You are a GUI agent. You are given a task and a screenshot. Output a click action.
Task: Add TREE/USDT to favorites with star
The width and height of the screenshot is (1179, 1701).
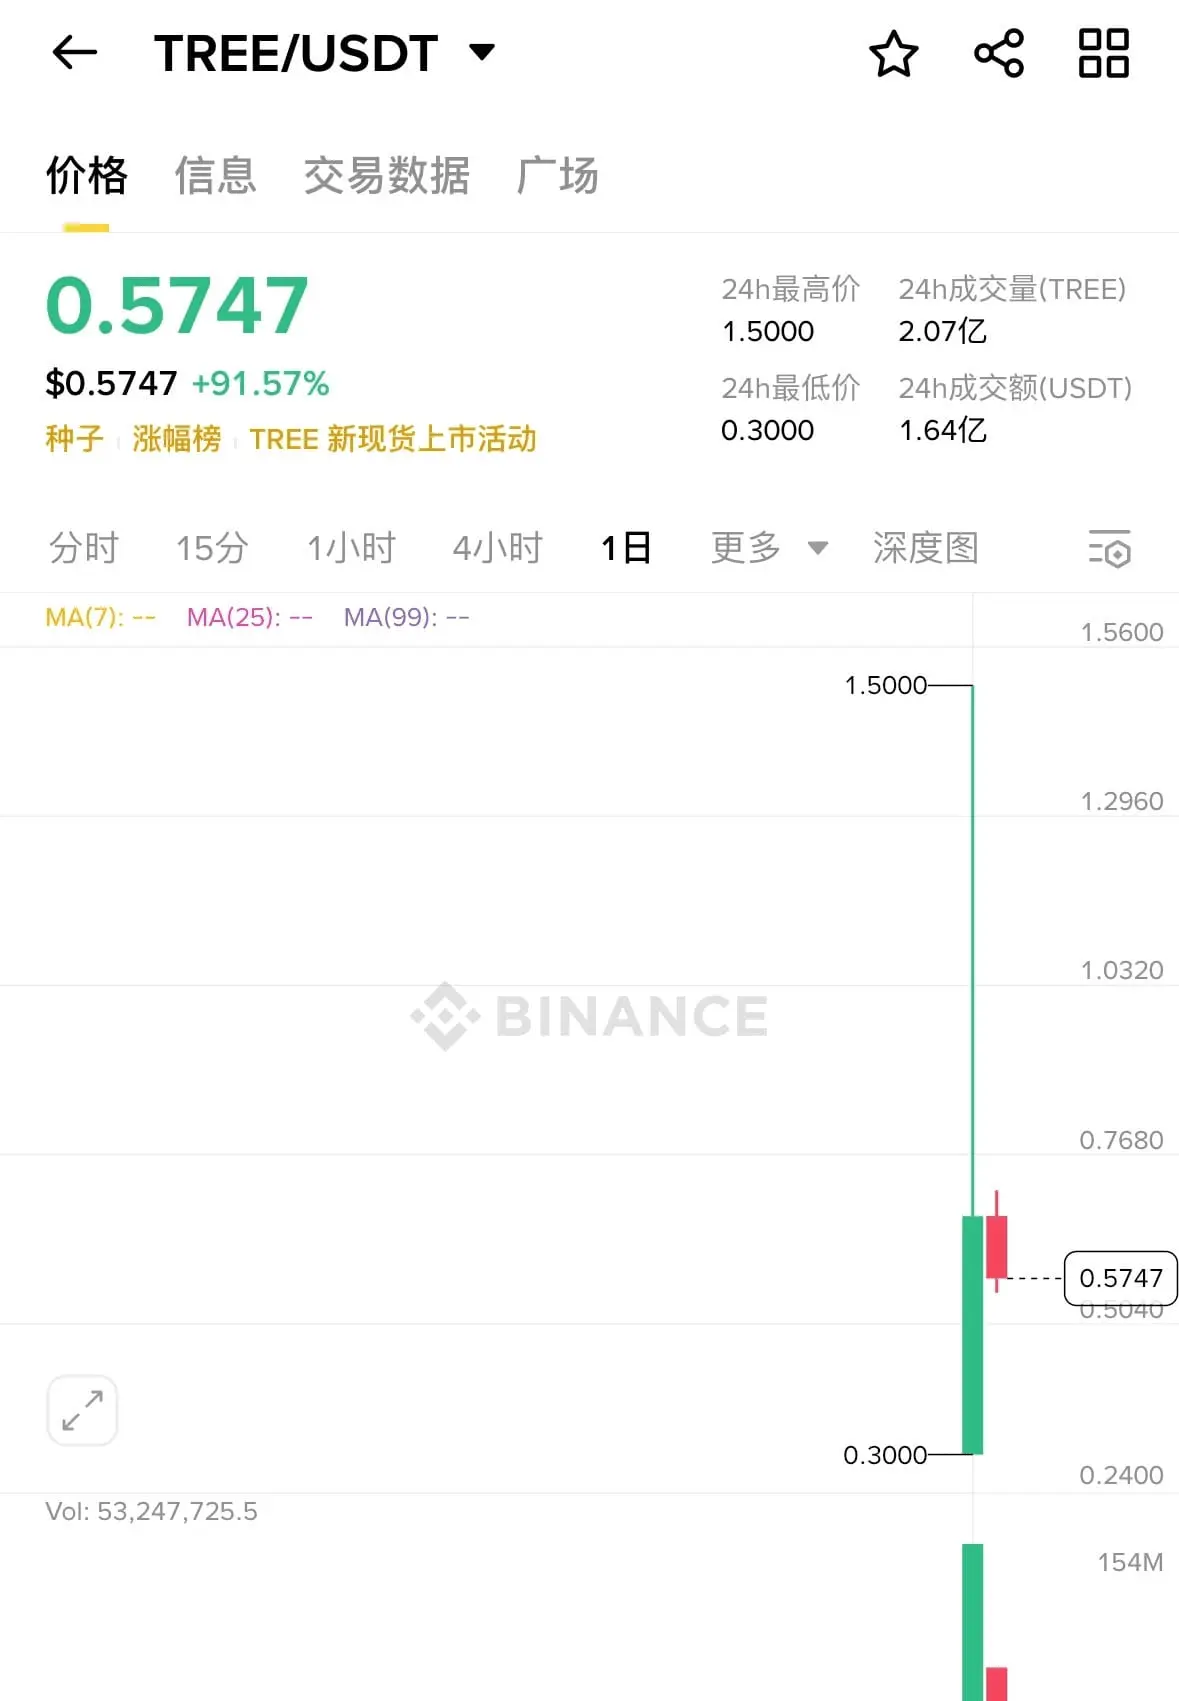(x=893, y=53)
